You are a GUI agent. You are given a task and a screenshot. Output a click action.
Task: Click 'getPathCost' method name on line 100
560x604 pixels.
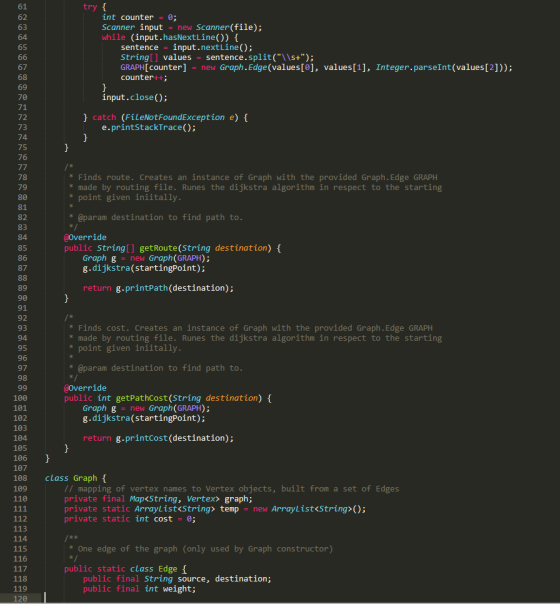coord(142,398)
